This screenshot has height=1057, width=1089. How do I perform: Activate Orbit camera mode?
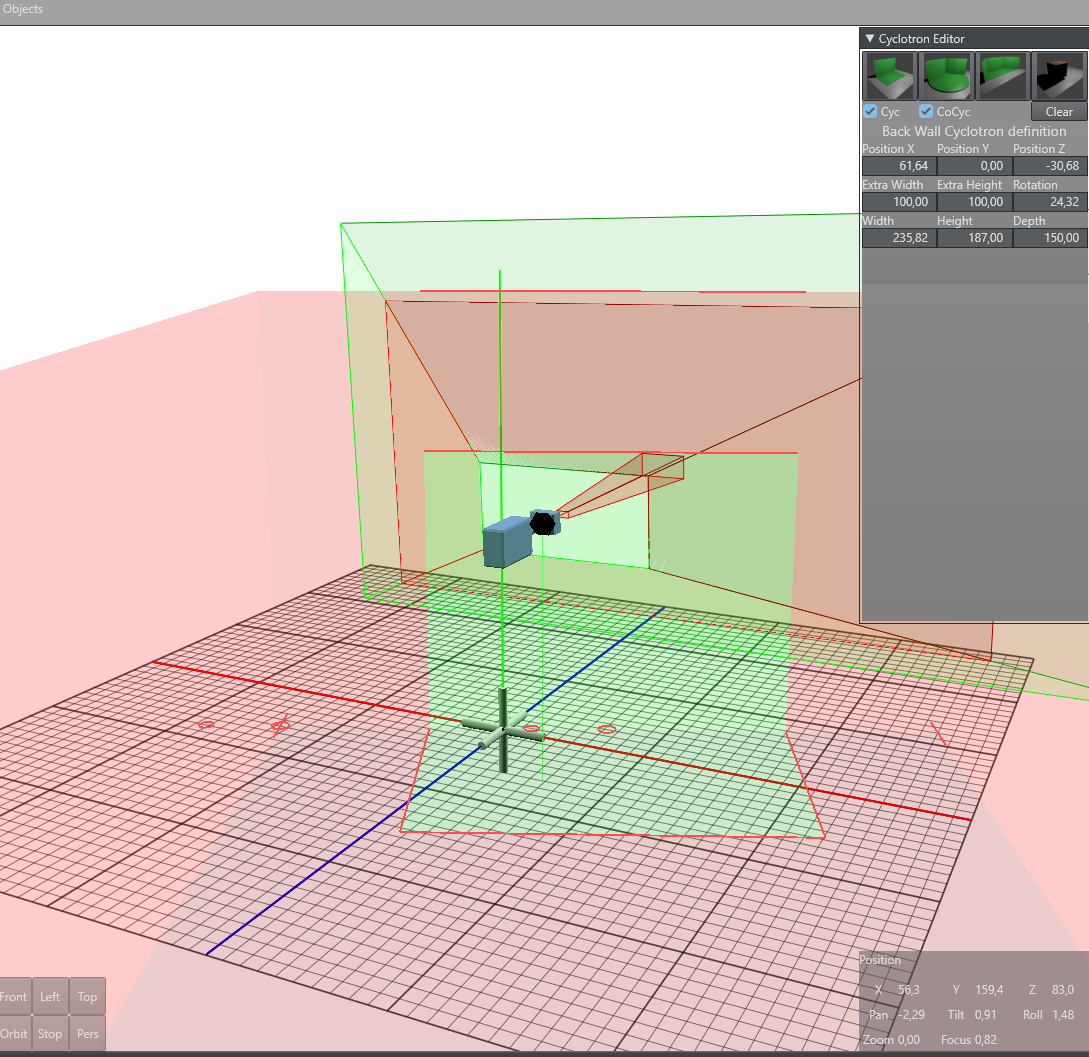point(14,1034)
